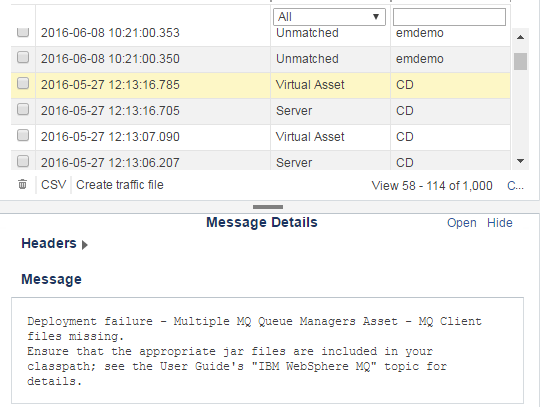Click the empty filter text field
Screen dimensions: 544x407
pyautogui.click(x=449, y=17)
